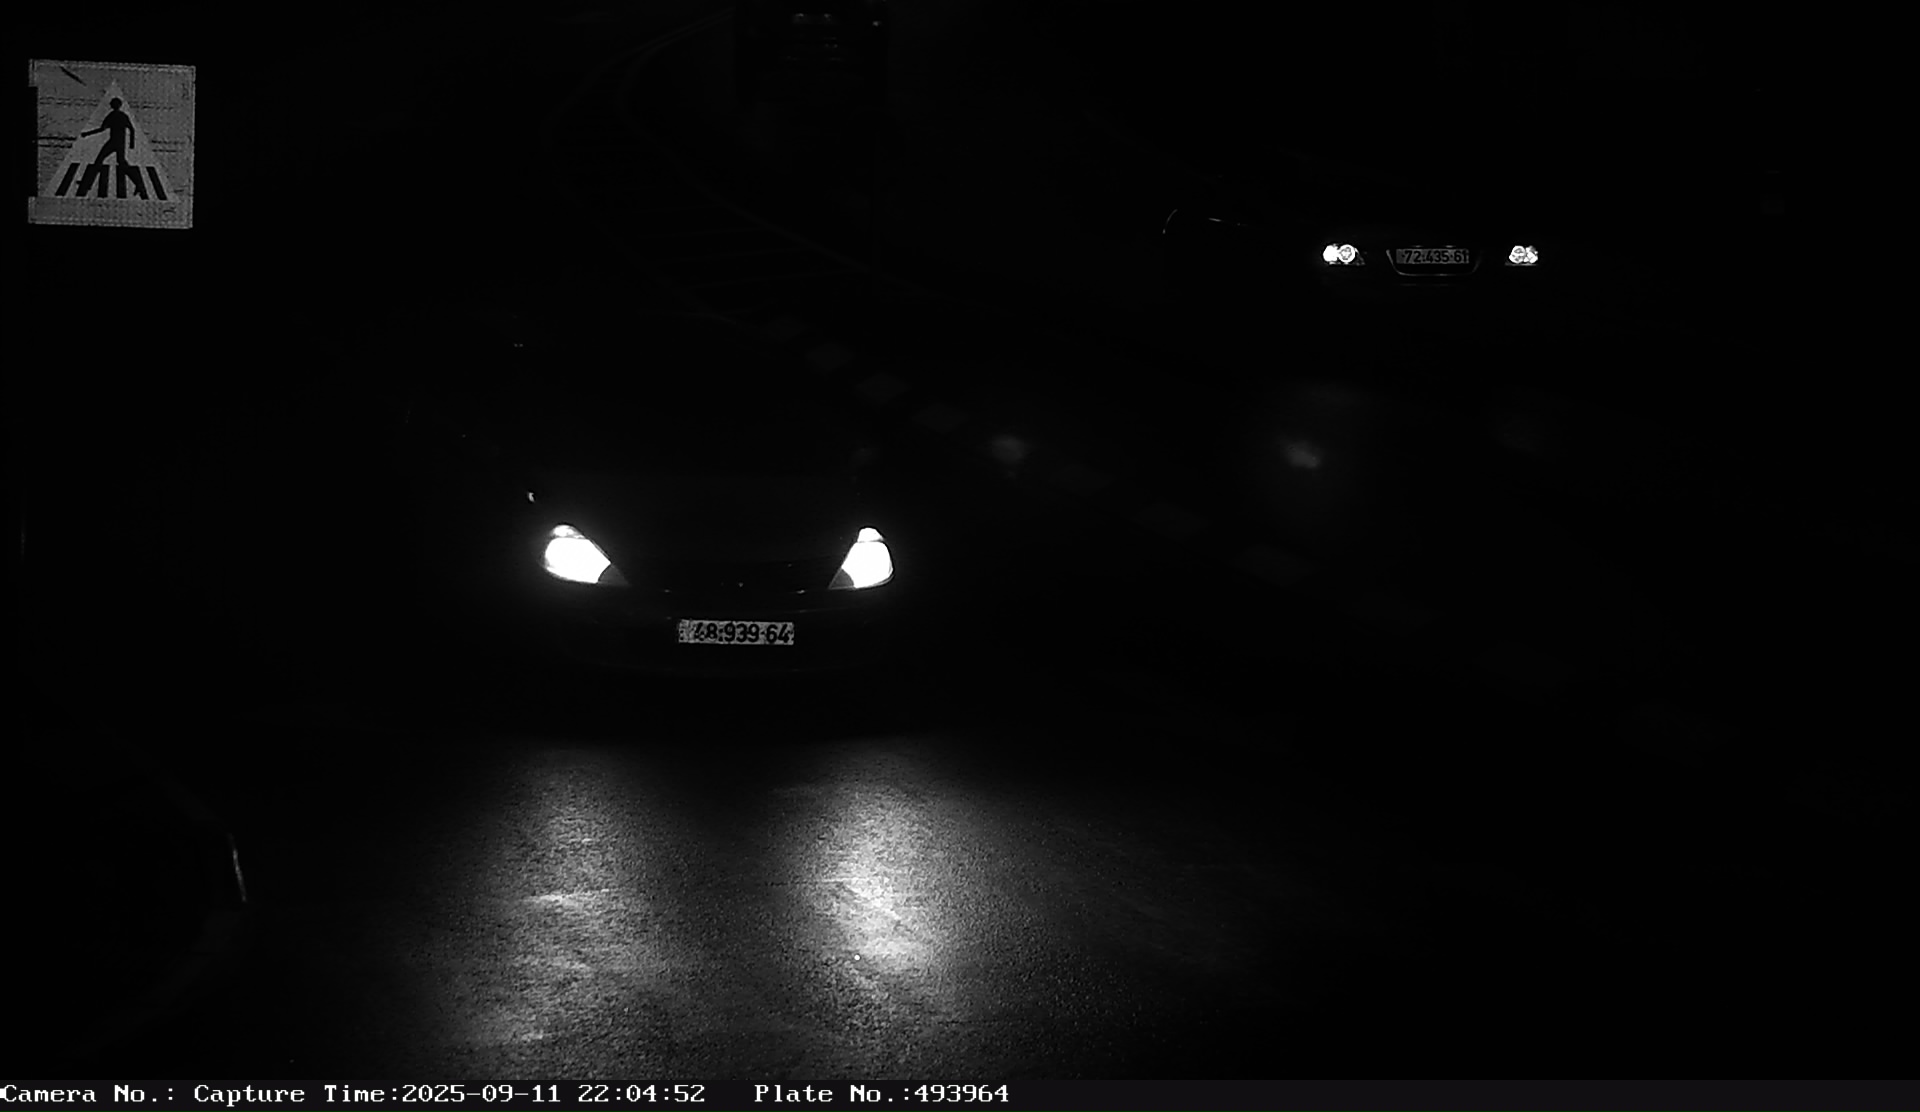Click the capture date 2025-09-11
This screenshot has height=1112, width=1920.
(481, 1094)
